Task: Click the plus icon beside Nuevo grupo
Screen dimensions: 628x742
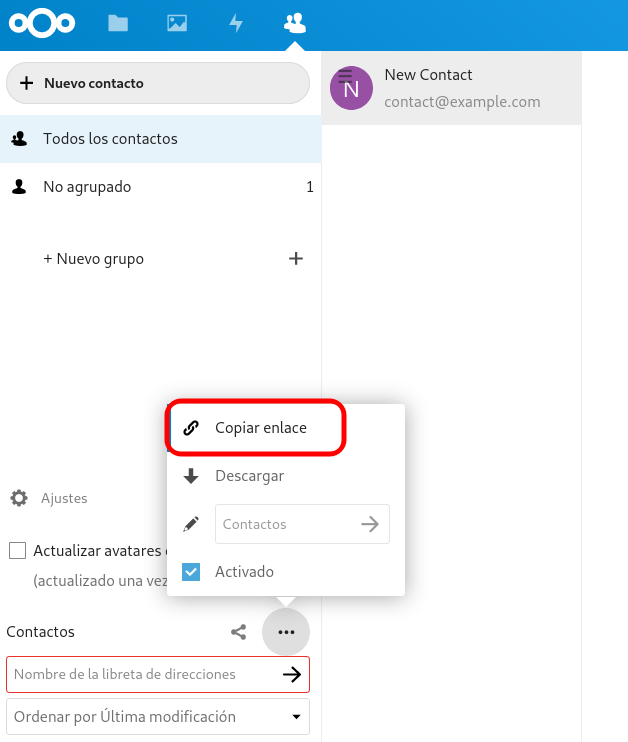Action: click(296, 258)
